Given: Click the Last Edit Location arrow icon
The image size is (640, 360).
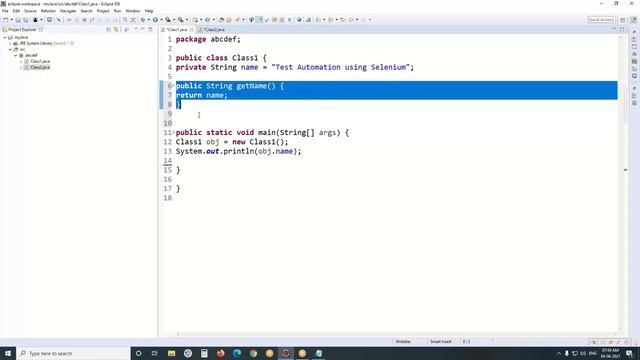Looking at the screenshot, I should coord(343,20).
